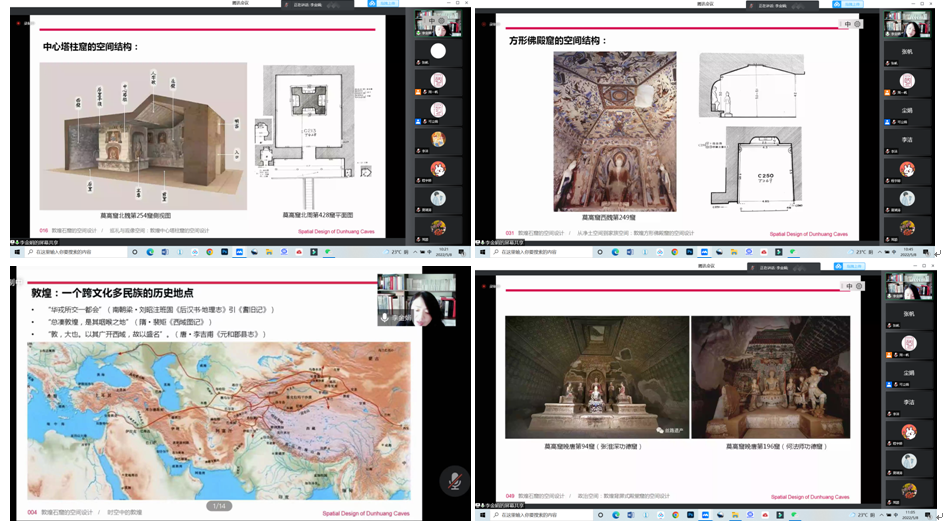Screen dimensions: 945x526
Task: Select speaker video thumbnail on 敦煌 map slide
Action: (416, 300)
